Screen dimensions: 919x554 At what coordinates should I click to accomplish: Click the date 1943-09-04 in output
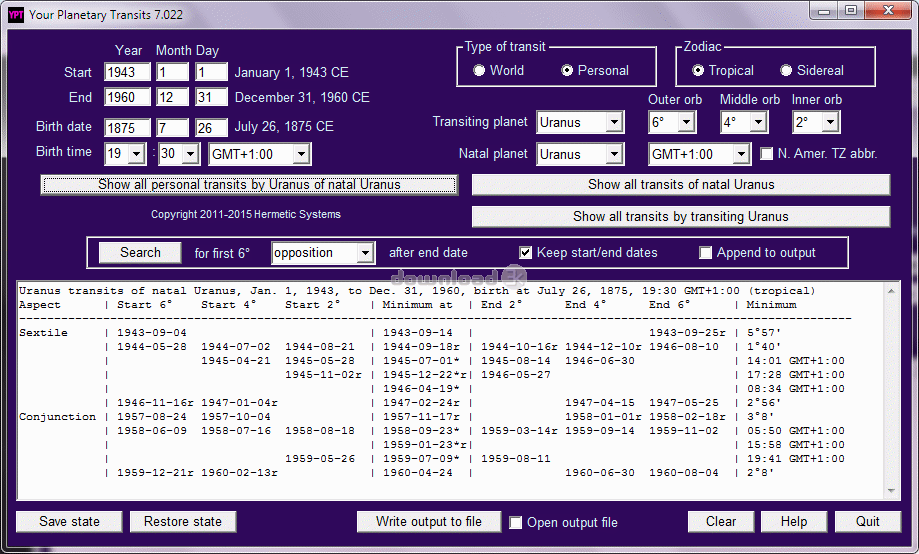[x=152, y=332]
